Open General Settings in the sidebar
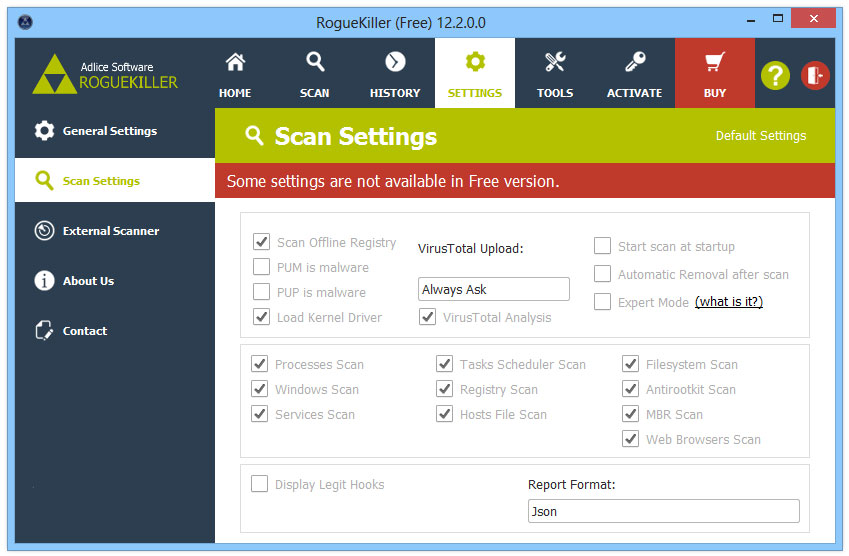The image size is (849, 556). click(115, 130)
